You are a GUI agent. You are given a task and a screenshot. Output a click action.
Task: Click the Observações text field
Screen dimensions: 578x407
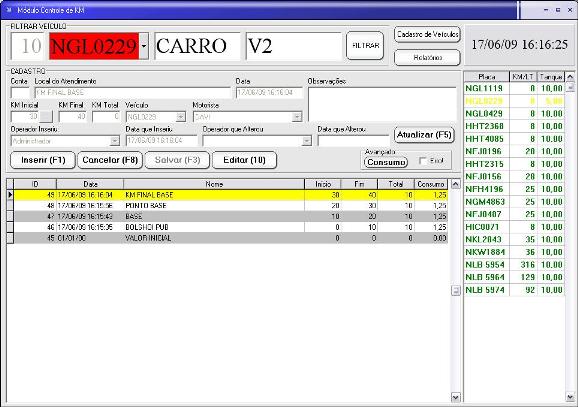[x=382, y=104]
